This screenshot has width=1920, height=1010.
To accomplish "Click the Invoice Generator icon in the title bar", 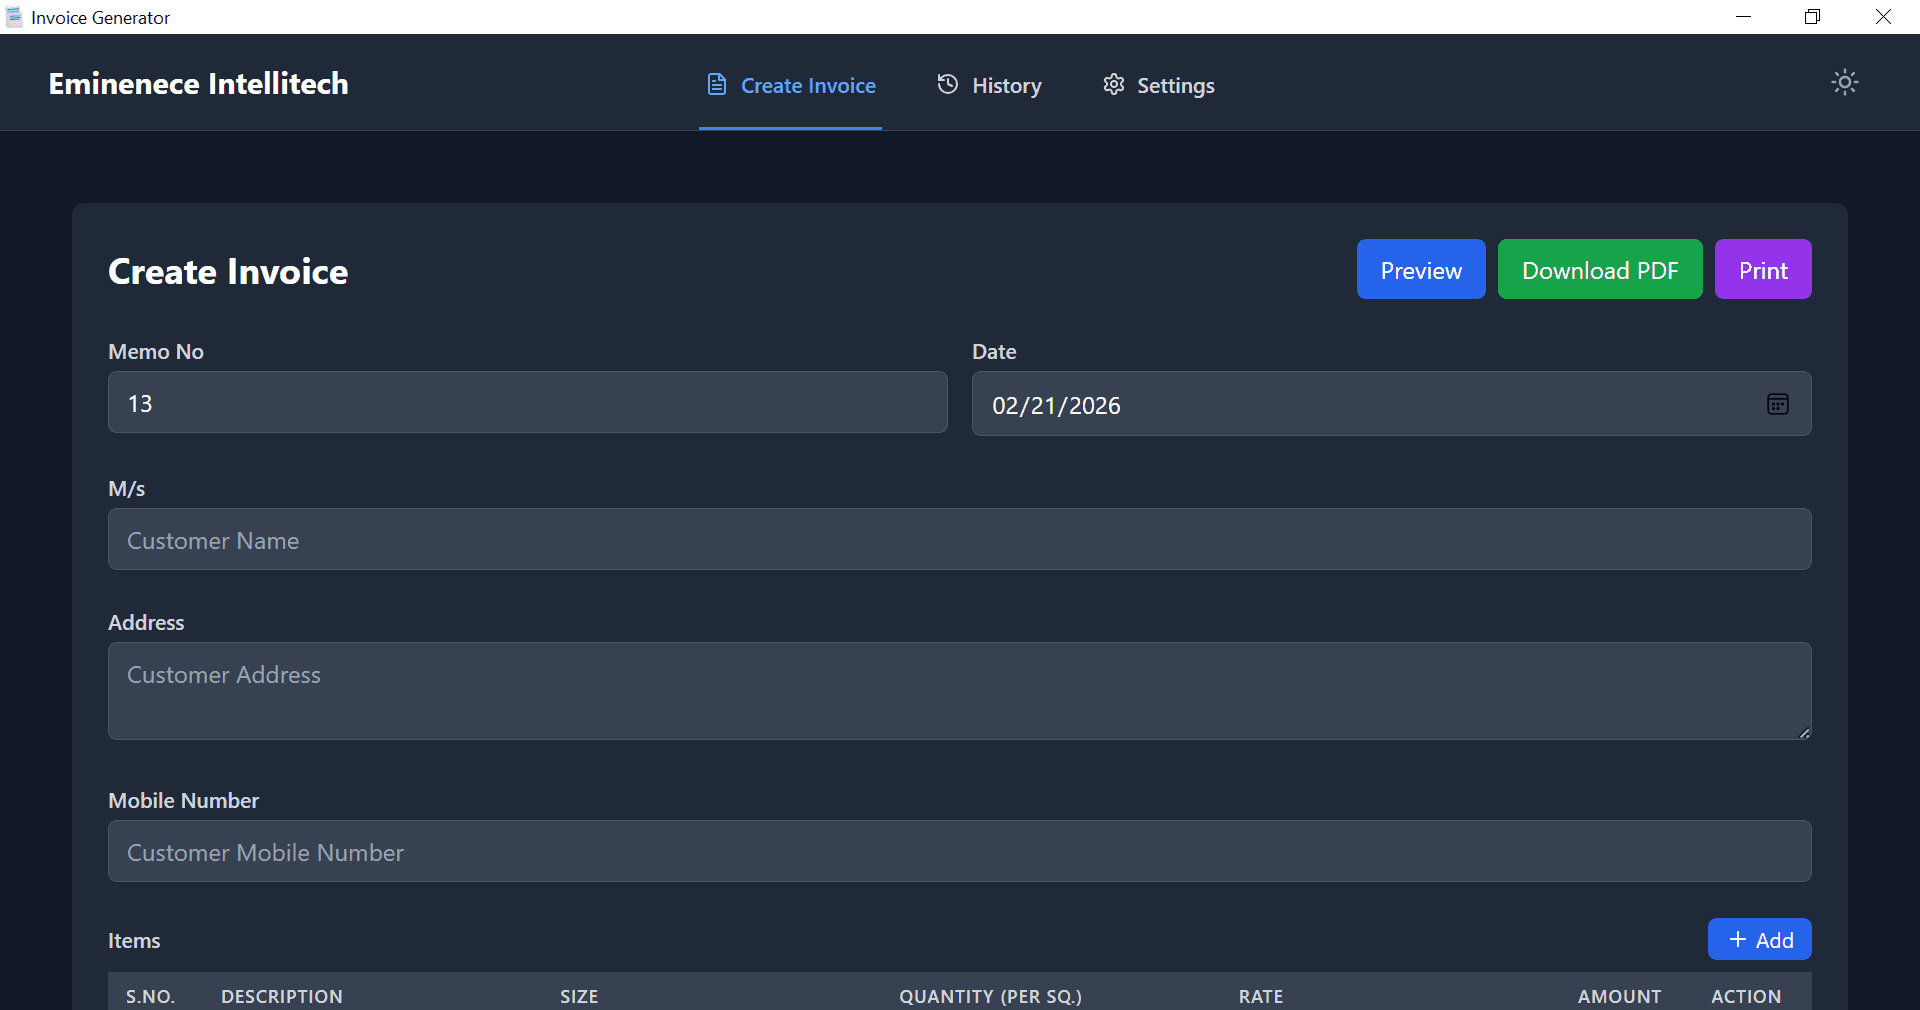I will pos(14,16).
